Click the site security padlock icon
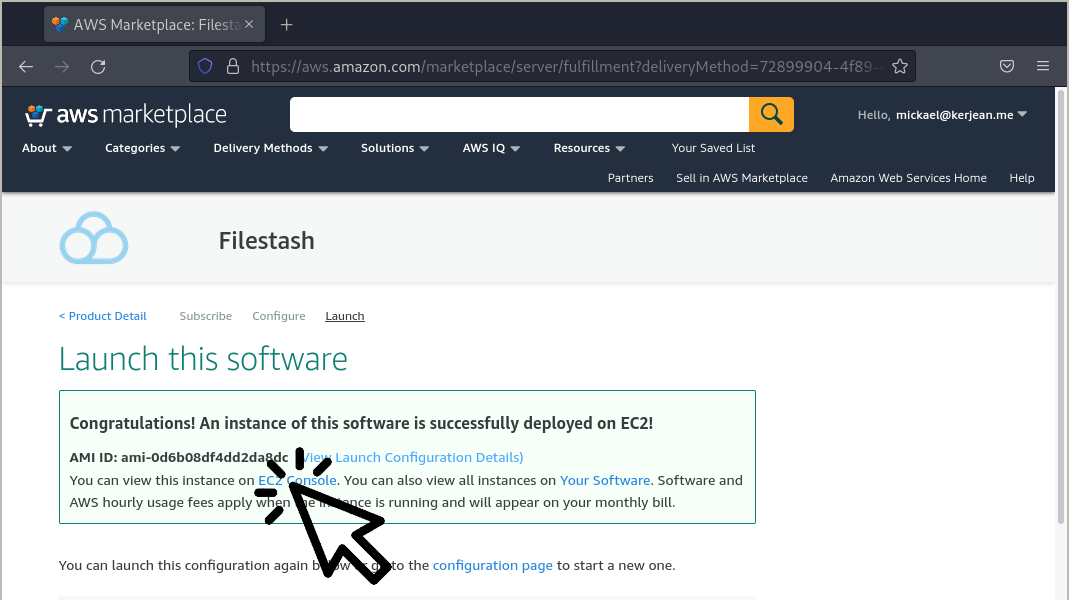Screen dimensions: 1069x600 point(232,66)
